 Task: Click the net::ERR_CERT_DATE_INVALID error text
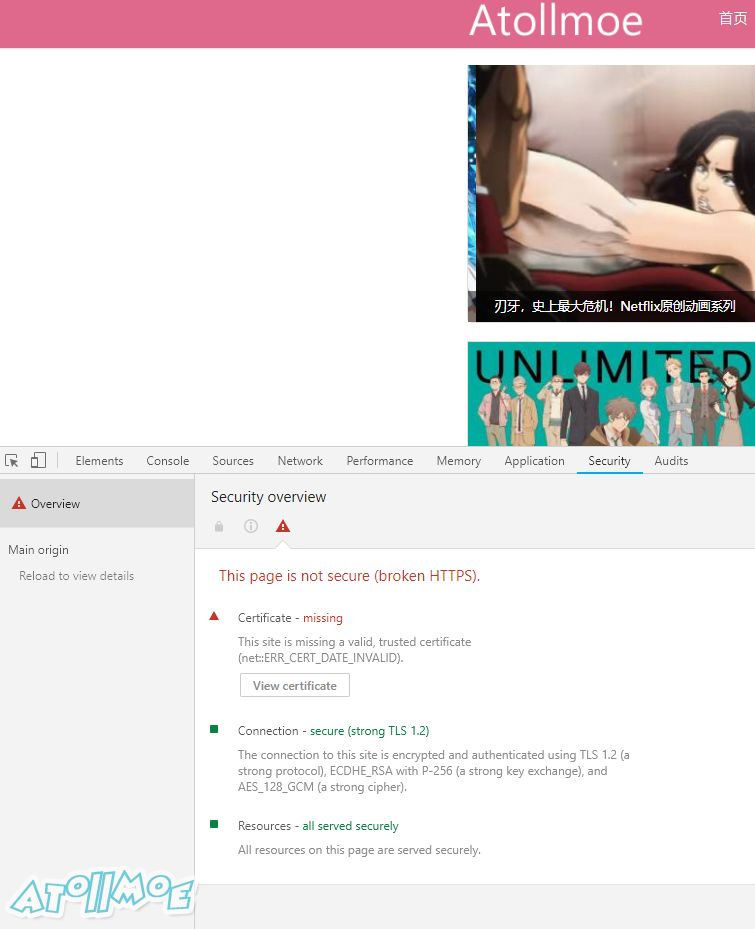pyautogui.click(x=321, y=658)
